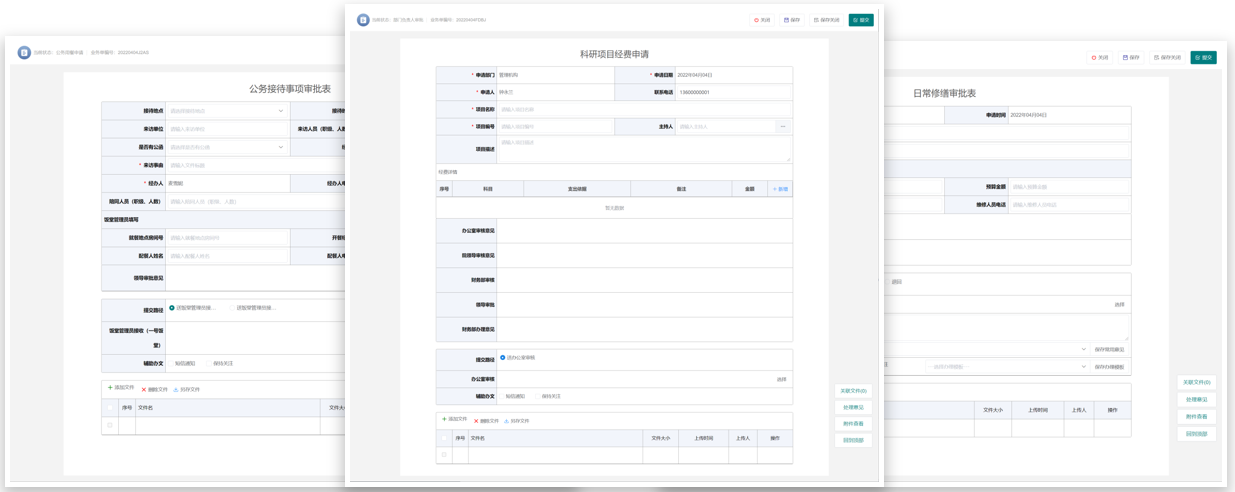Select the 送办公室审核 radio button
The width and height of the screenshot is (1235, 492).
click(x=503, y=358)
